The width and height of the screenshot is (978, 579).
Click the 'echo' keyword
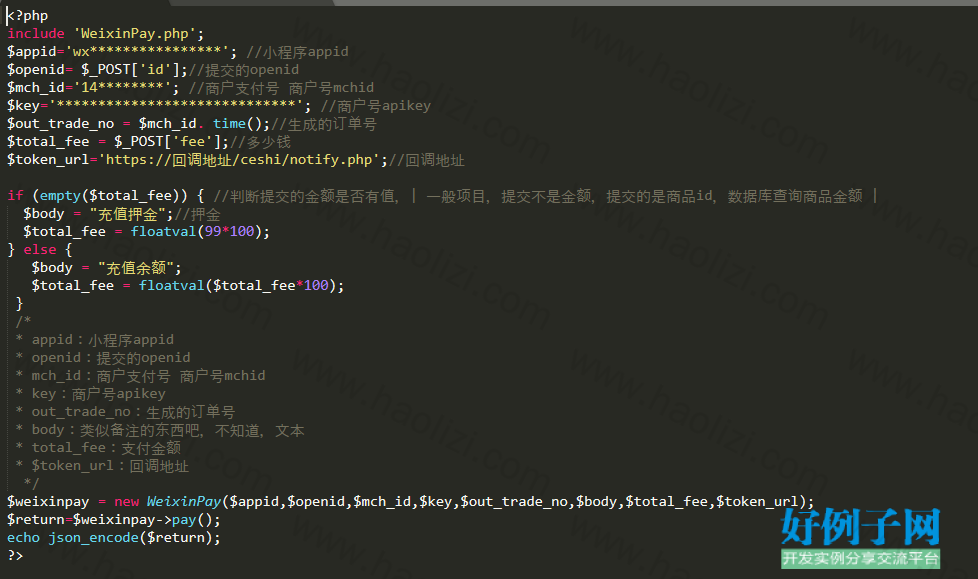(23, 538)
